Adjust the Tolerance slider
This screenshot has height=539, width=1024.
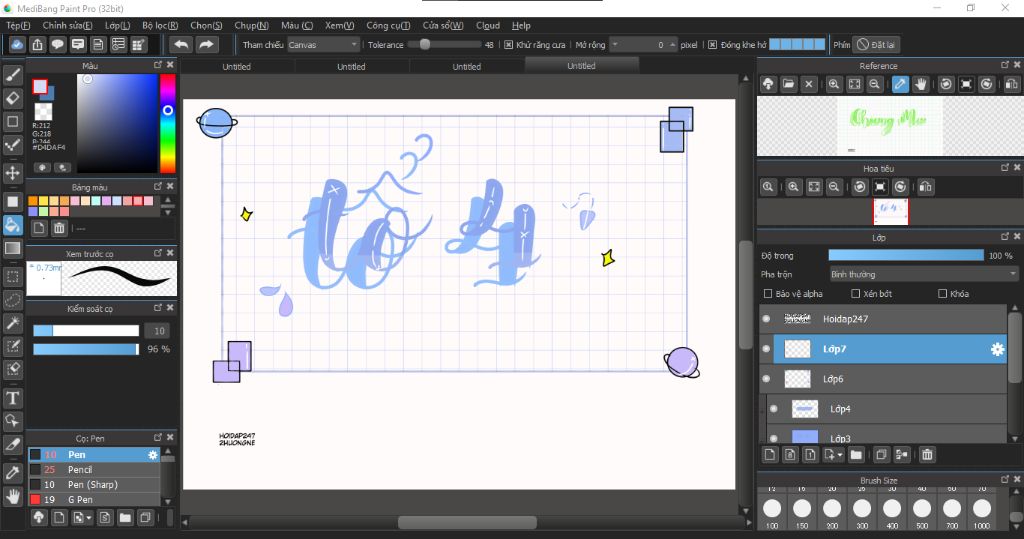tap(443, 45)
